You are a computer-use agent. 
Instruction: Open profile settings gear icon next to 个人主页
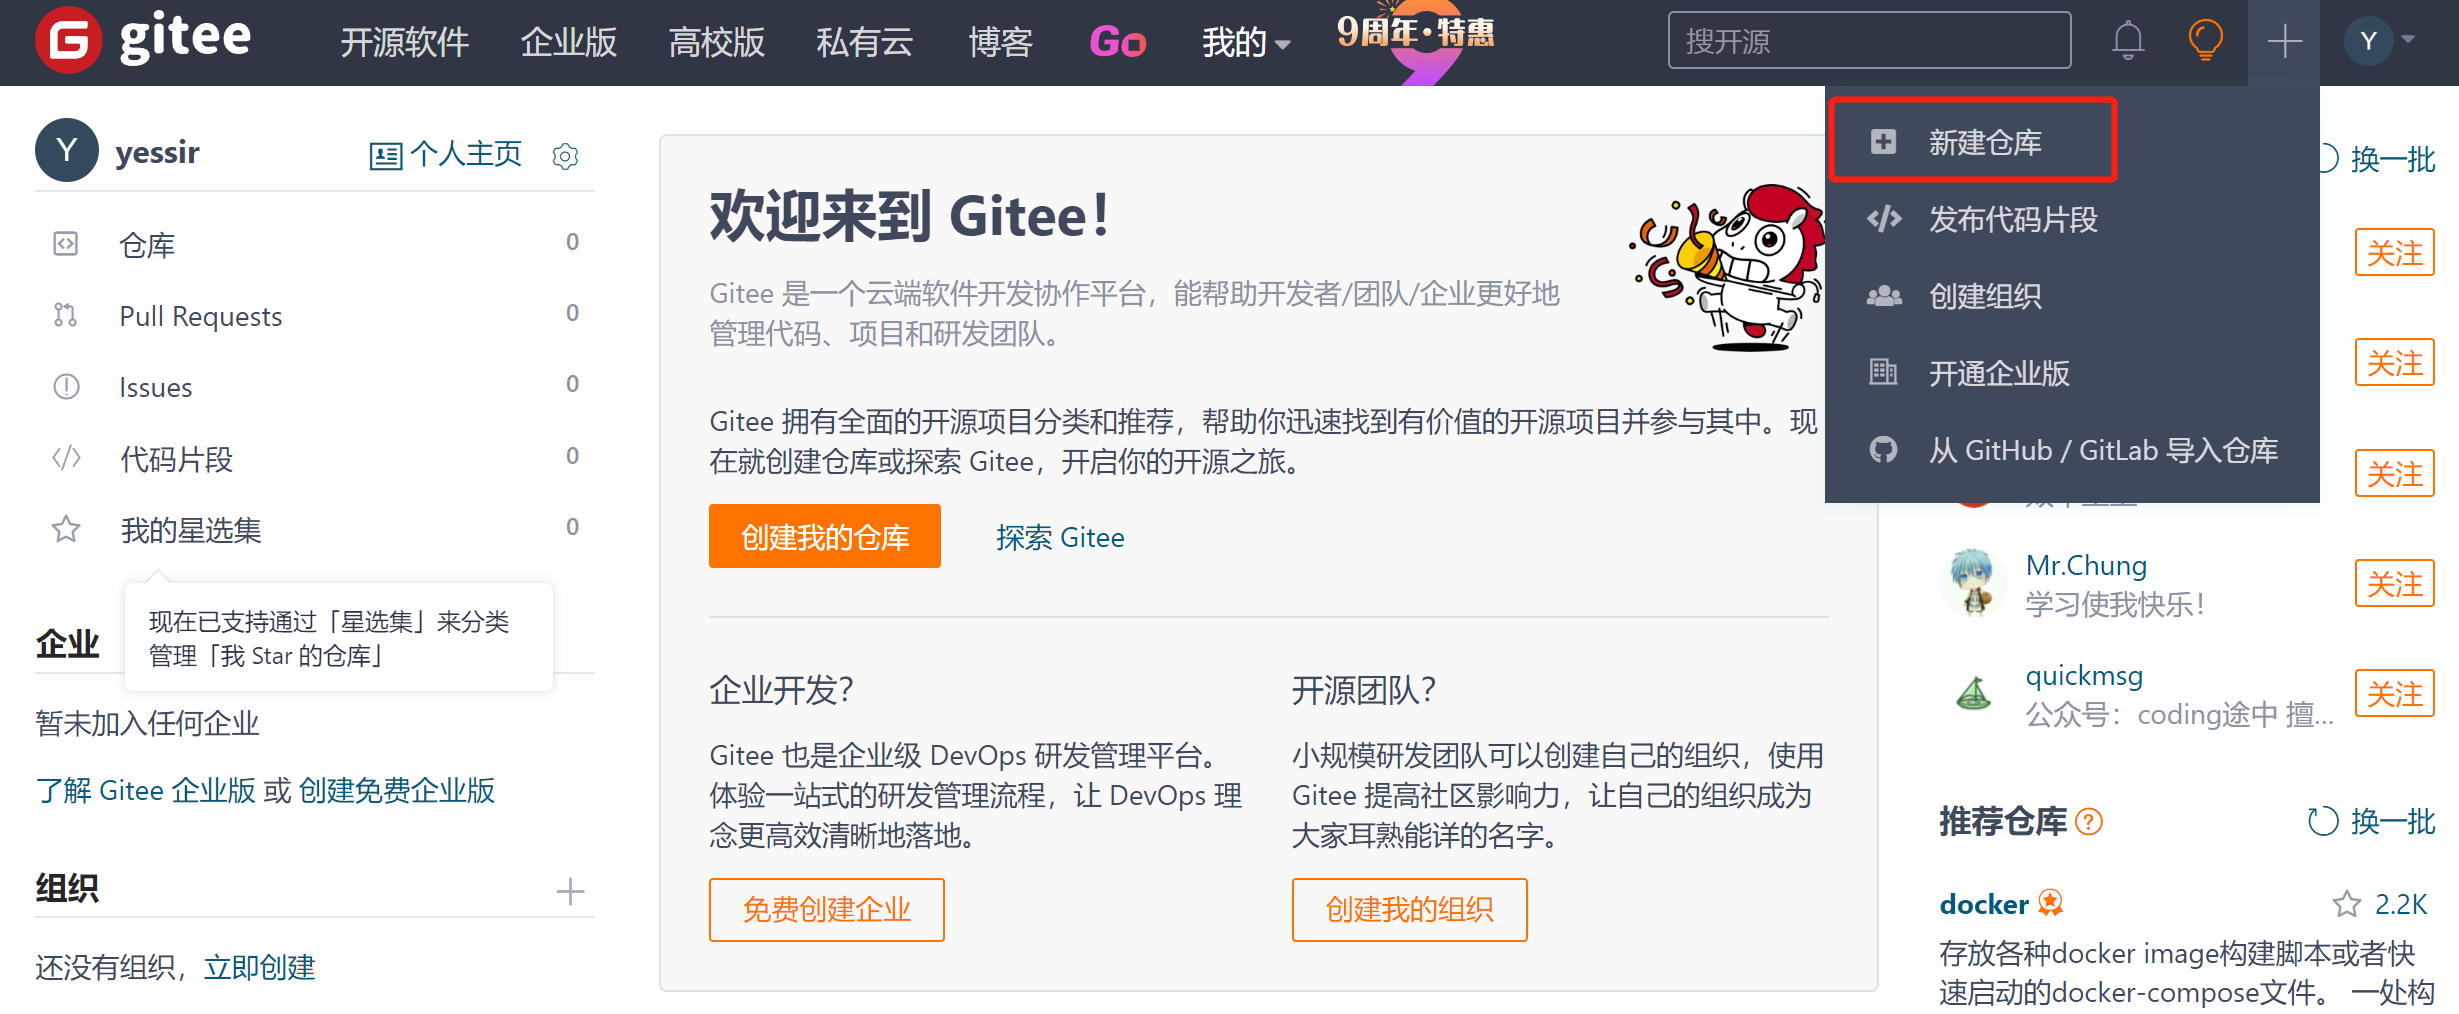point(565,156)
